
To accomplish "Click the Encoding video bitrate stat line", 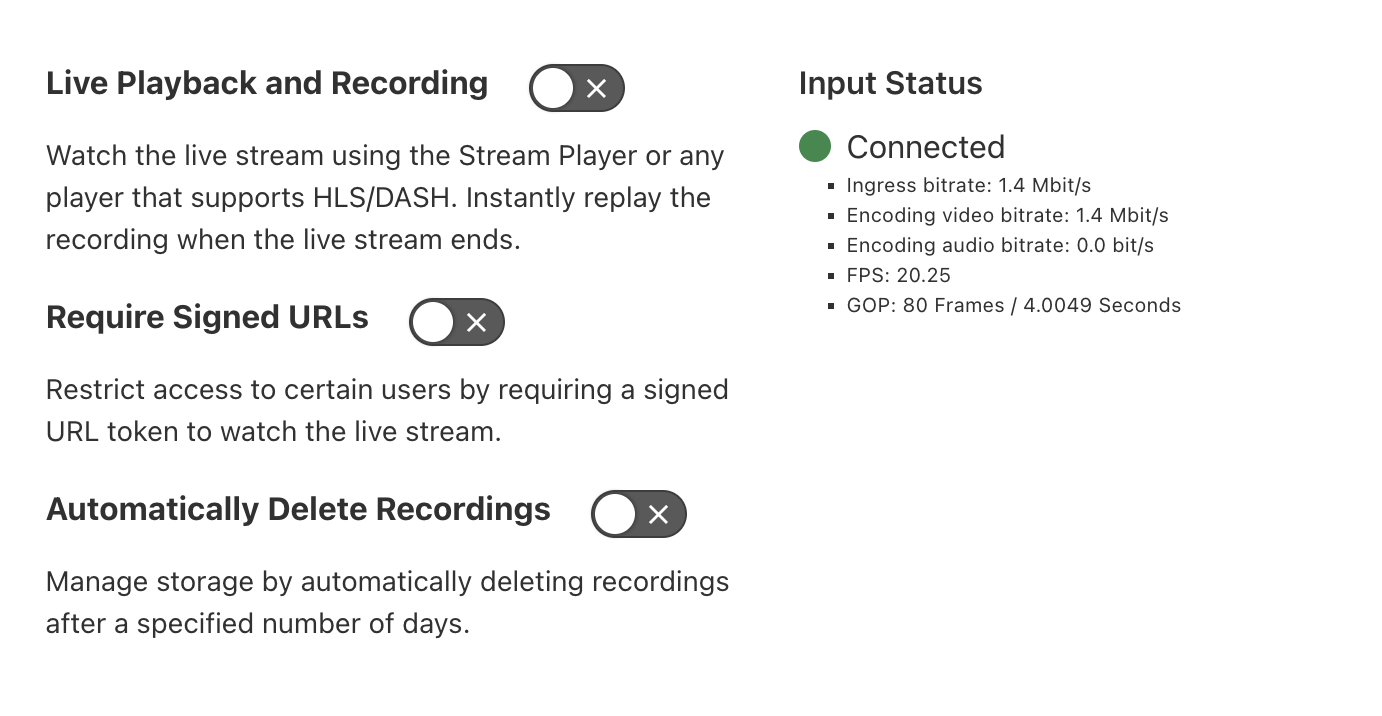I will [1008, 215].
